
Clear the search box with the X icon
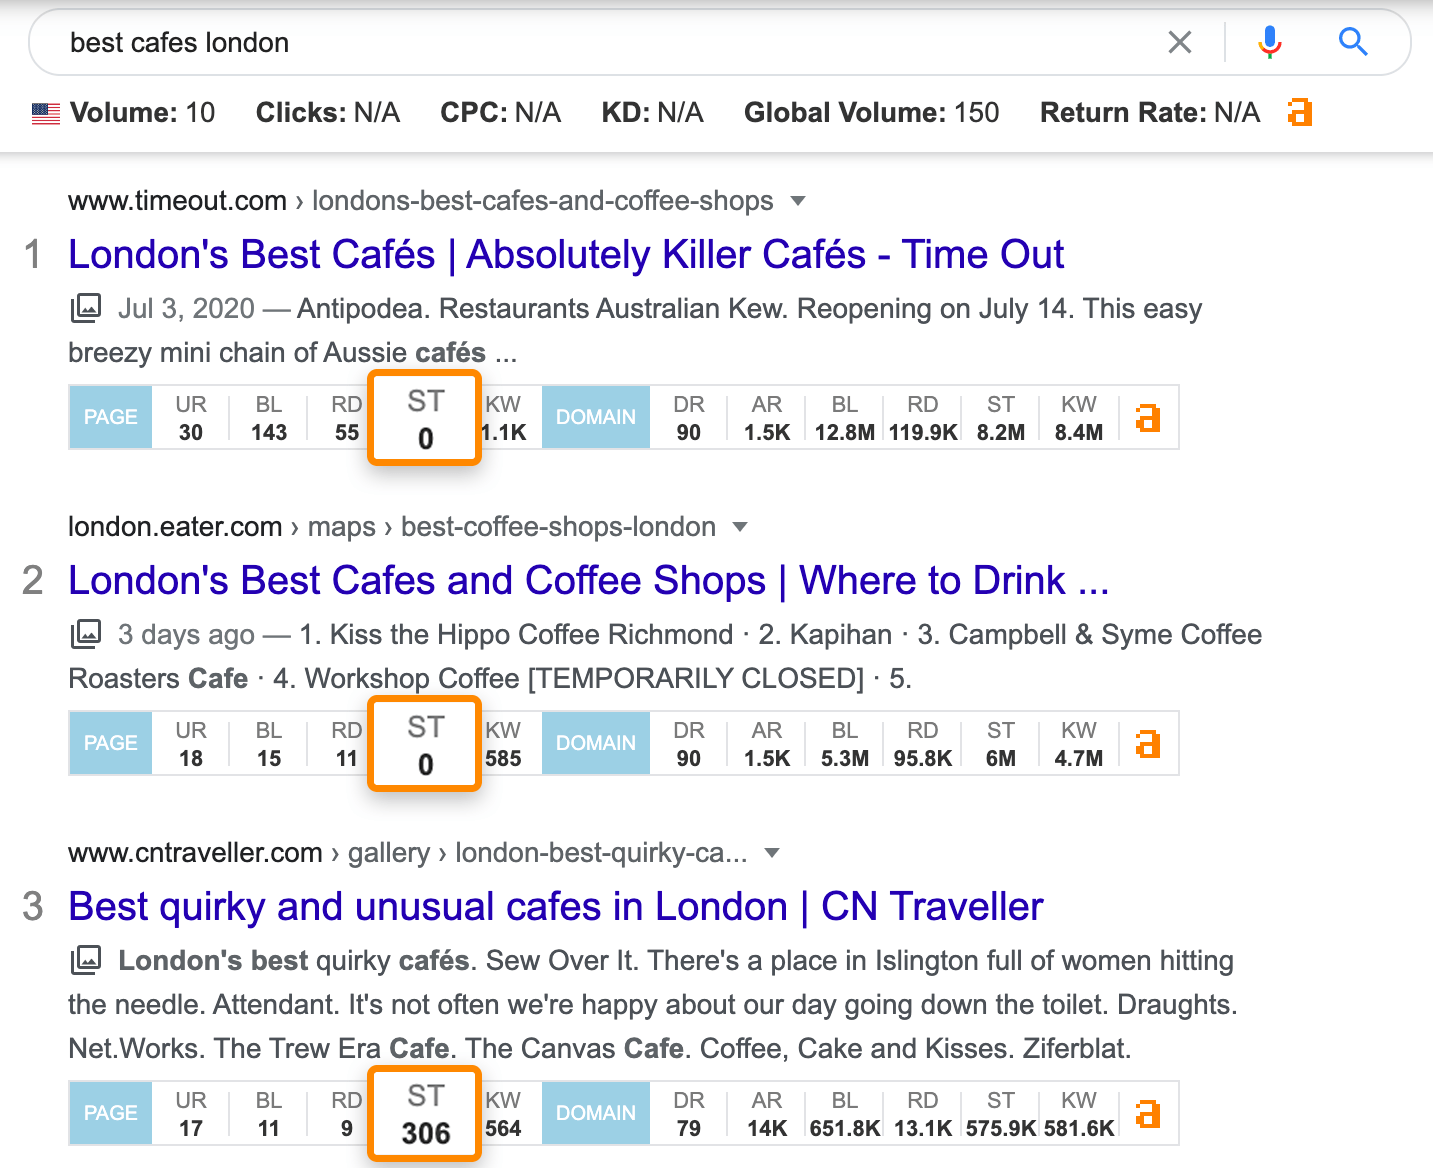coord(1180,42)
